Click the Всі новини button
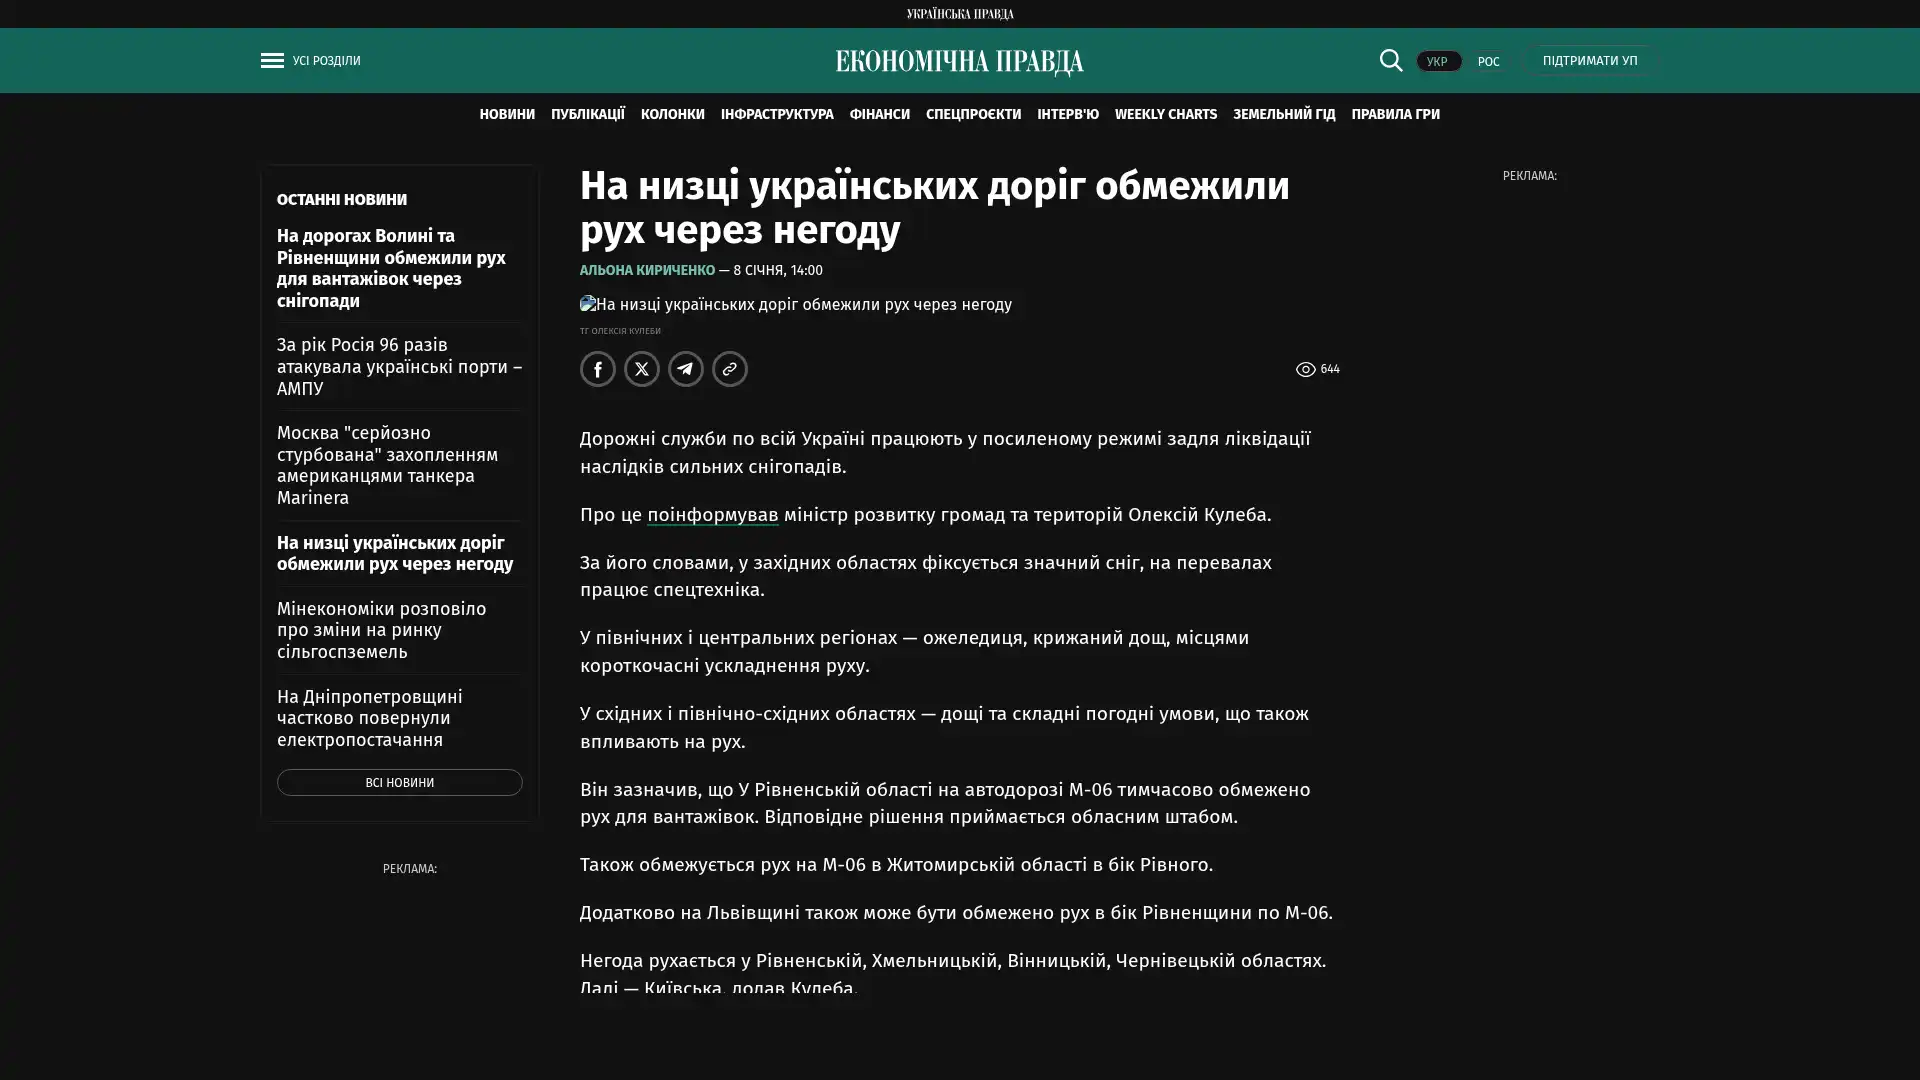 point(399,782)
